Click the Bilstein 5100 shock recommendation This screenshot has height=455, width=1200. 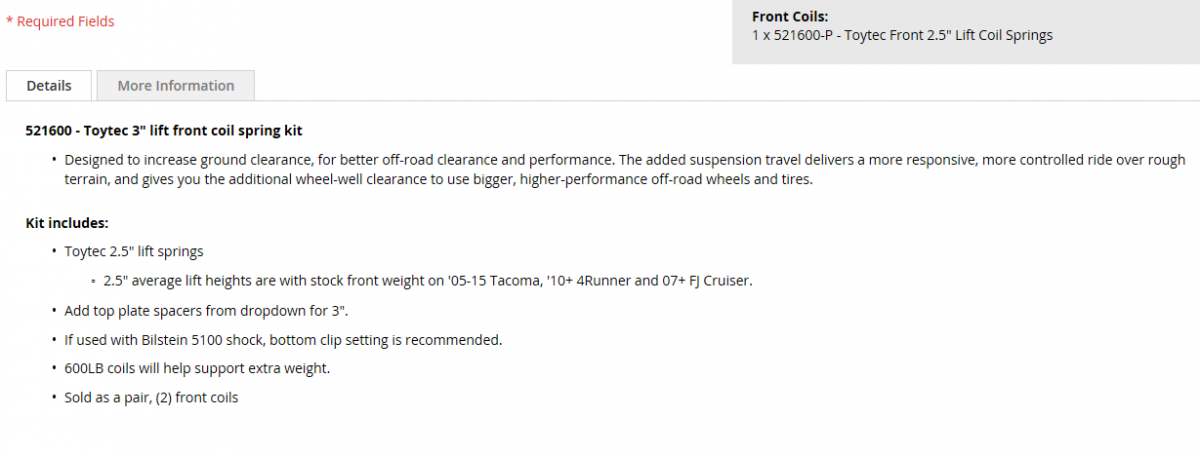click(283, 339)
